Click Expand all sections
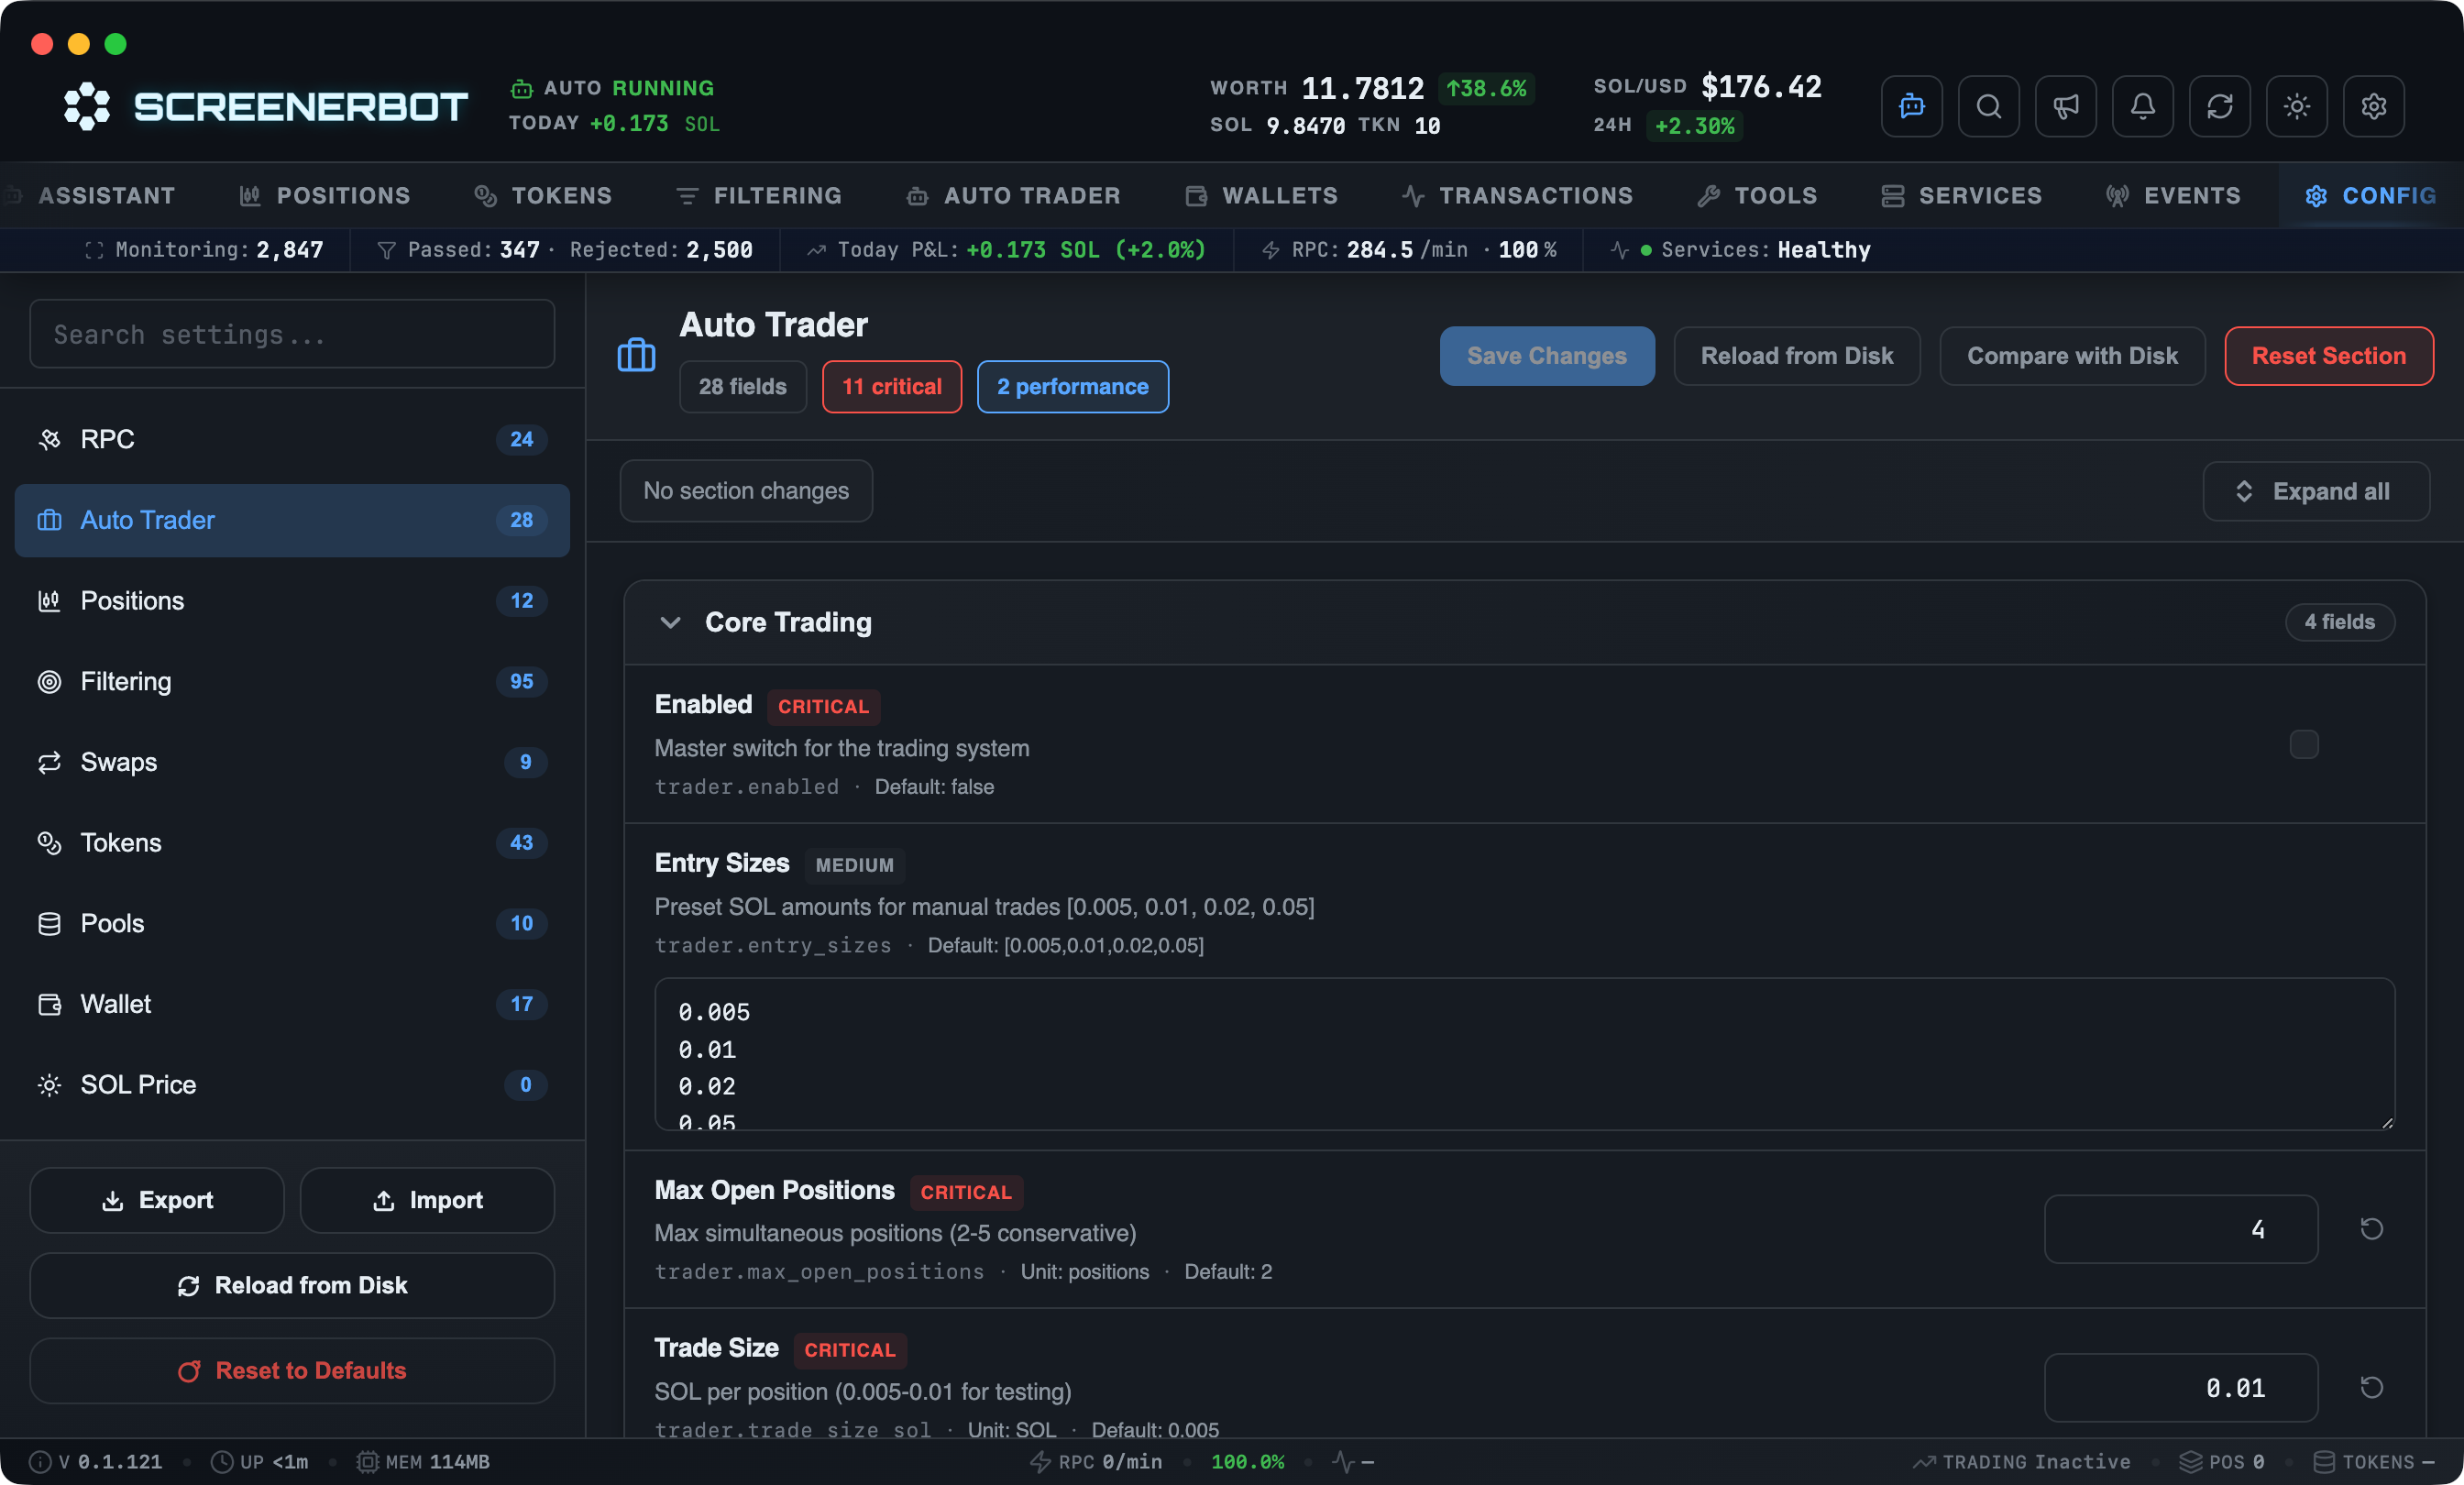The height and width of the screenshot is (1485, 2464). pyautogui.click(x=2316, y=491)
